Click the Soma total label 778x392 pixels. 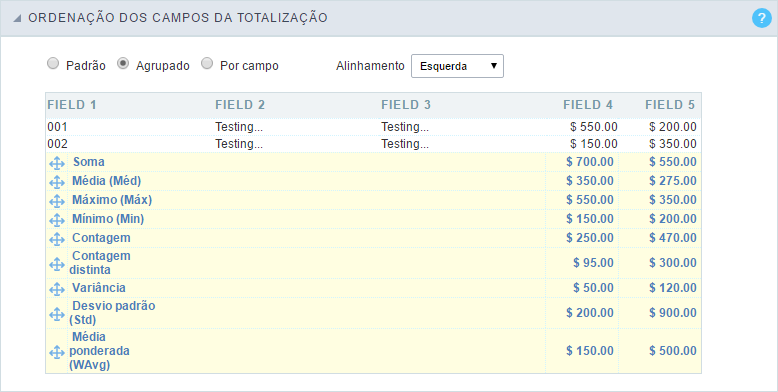tap(89, 162)
